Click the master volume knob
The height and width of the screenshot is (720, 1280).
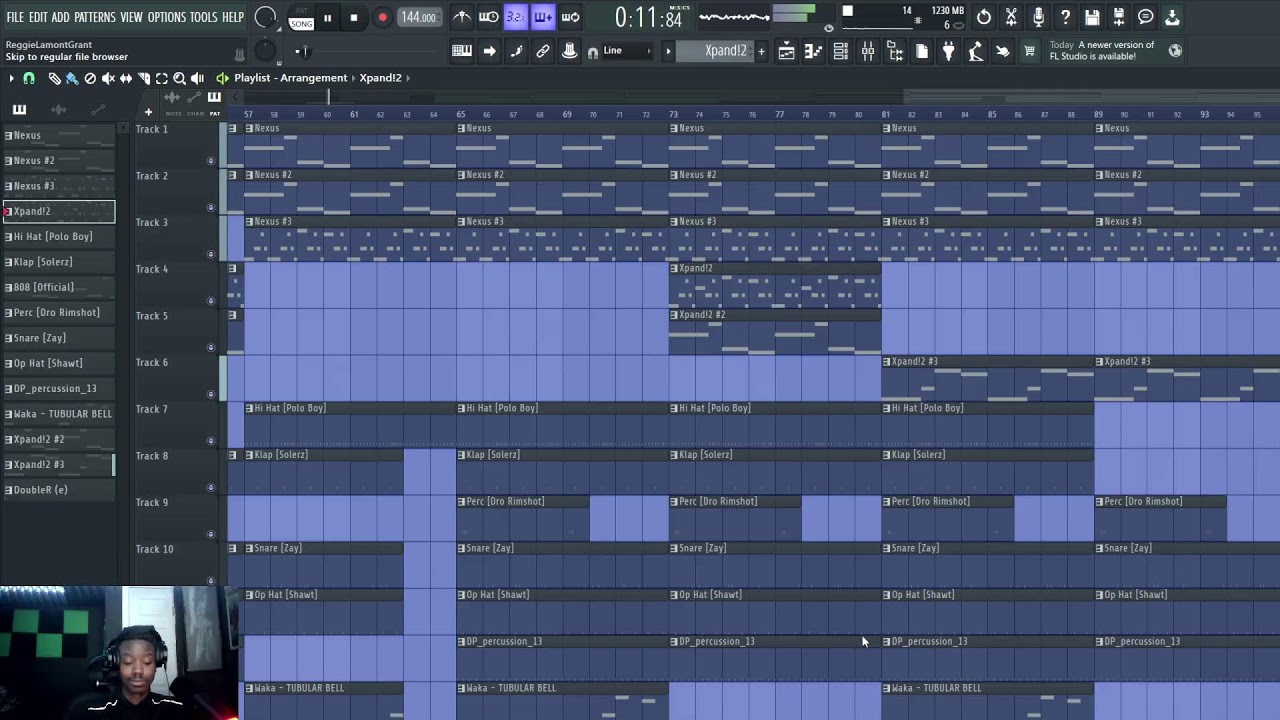click(266, 17)
